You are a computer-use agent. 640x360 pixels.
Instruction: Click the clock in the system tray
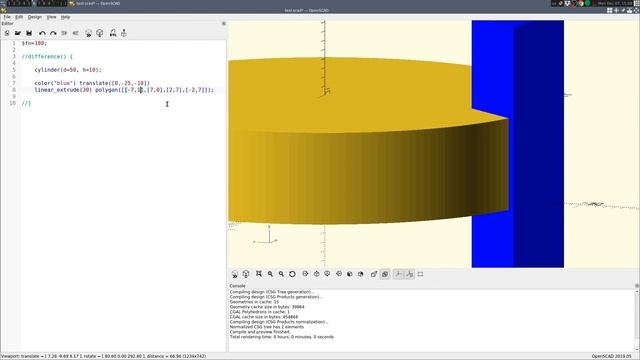click(x=615, y=3)
